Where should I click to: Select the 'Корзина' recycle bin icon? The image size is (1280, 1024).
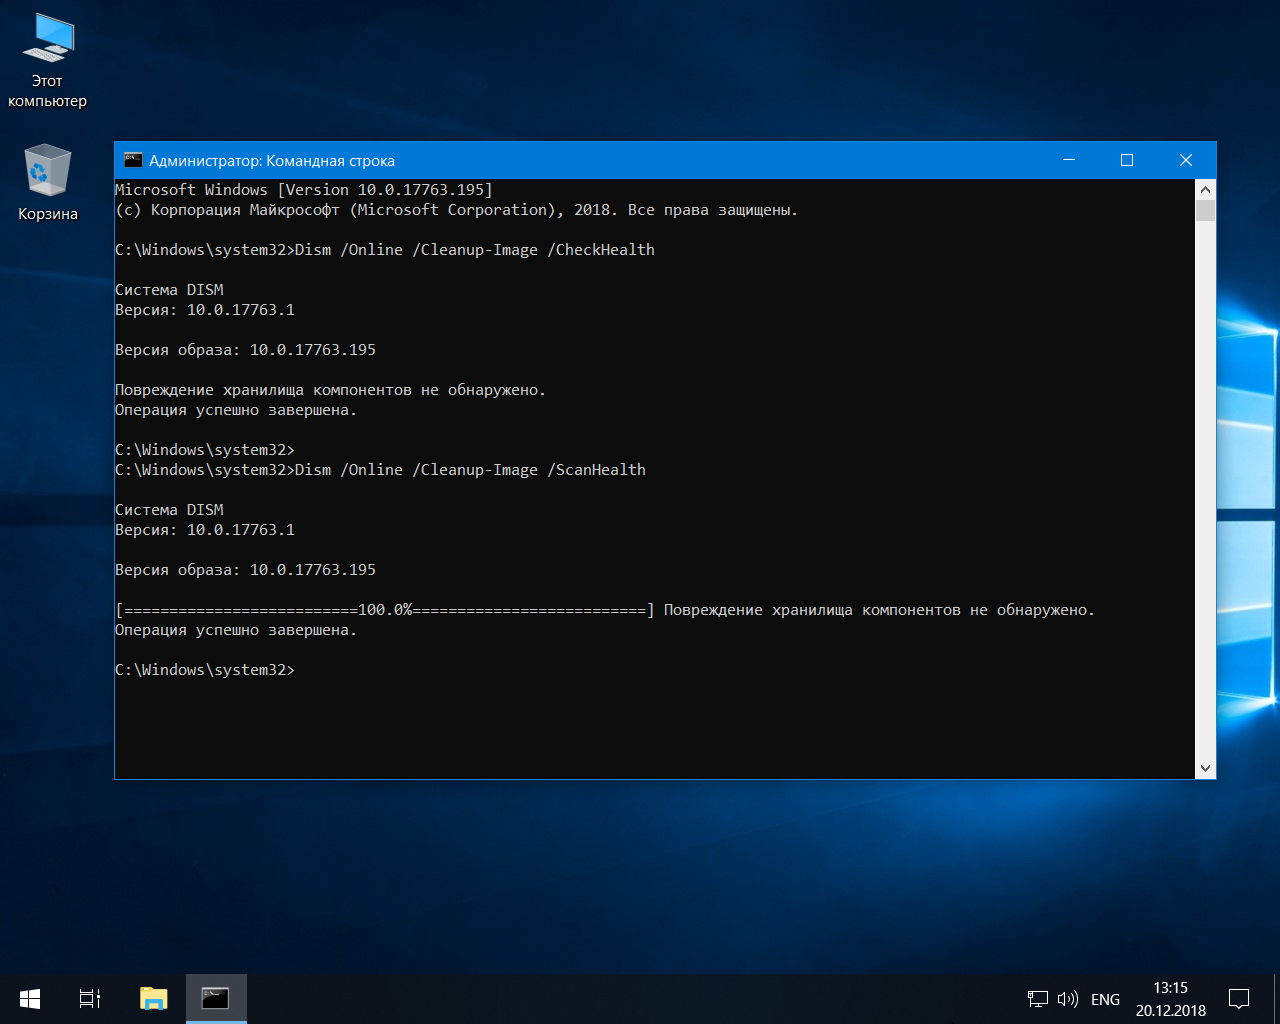[47, 181]
